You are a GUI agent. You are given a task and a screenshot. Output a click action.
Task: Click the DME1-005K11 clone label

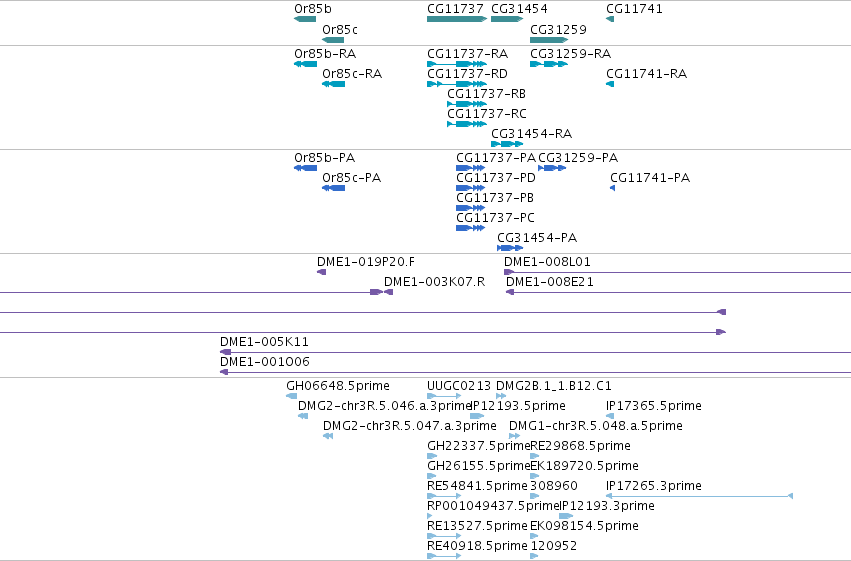pos(264,342)
